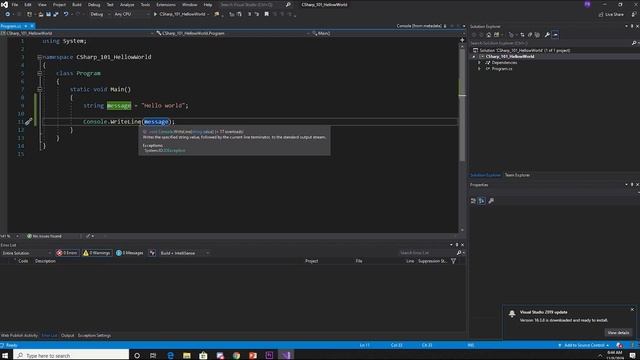Viewport: 640px width, 360px height.
Task: Collapse the namespace code block
Action: point(40,57)
